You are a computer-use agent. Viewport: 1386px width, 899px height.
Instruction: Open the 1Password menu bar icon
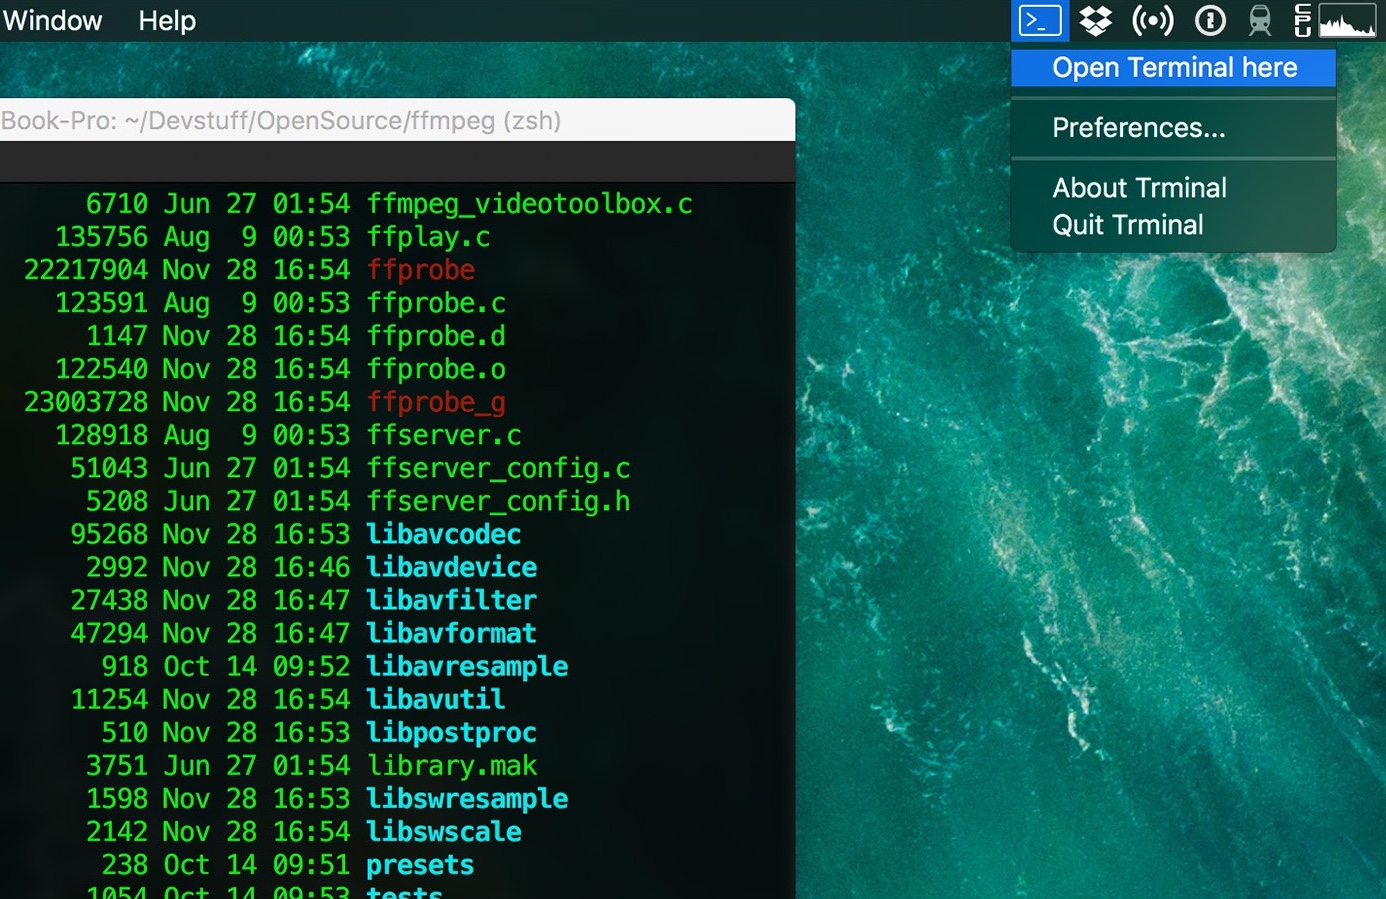(x=1210, y=20)
